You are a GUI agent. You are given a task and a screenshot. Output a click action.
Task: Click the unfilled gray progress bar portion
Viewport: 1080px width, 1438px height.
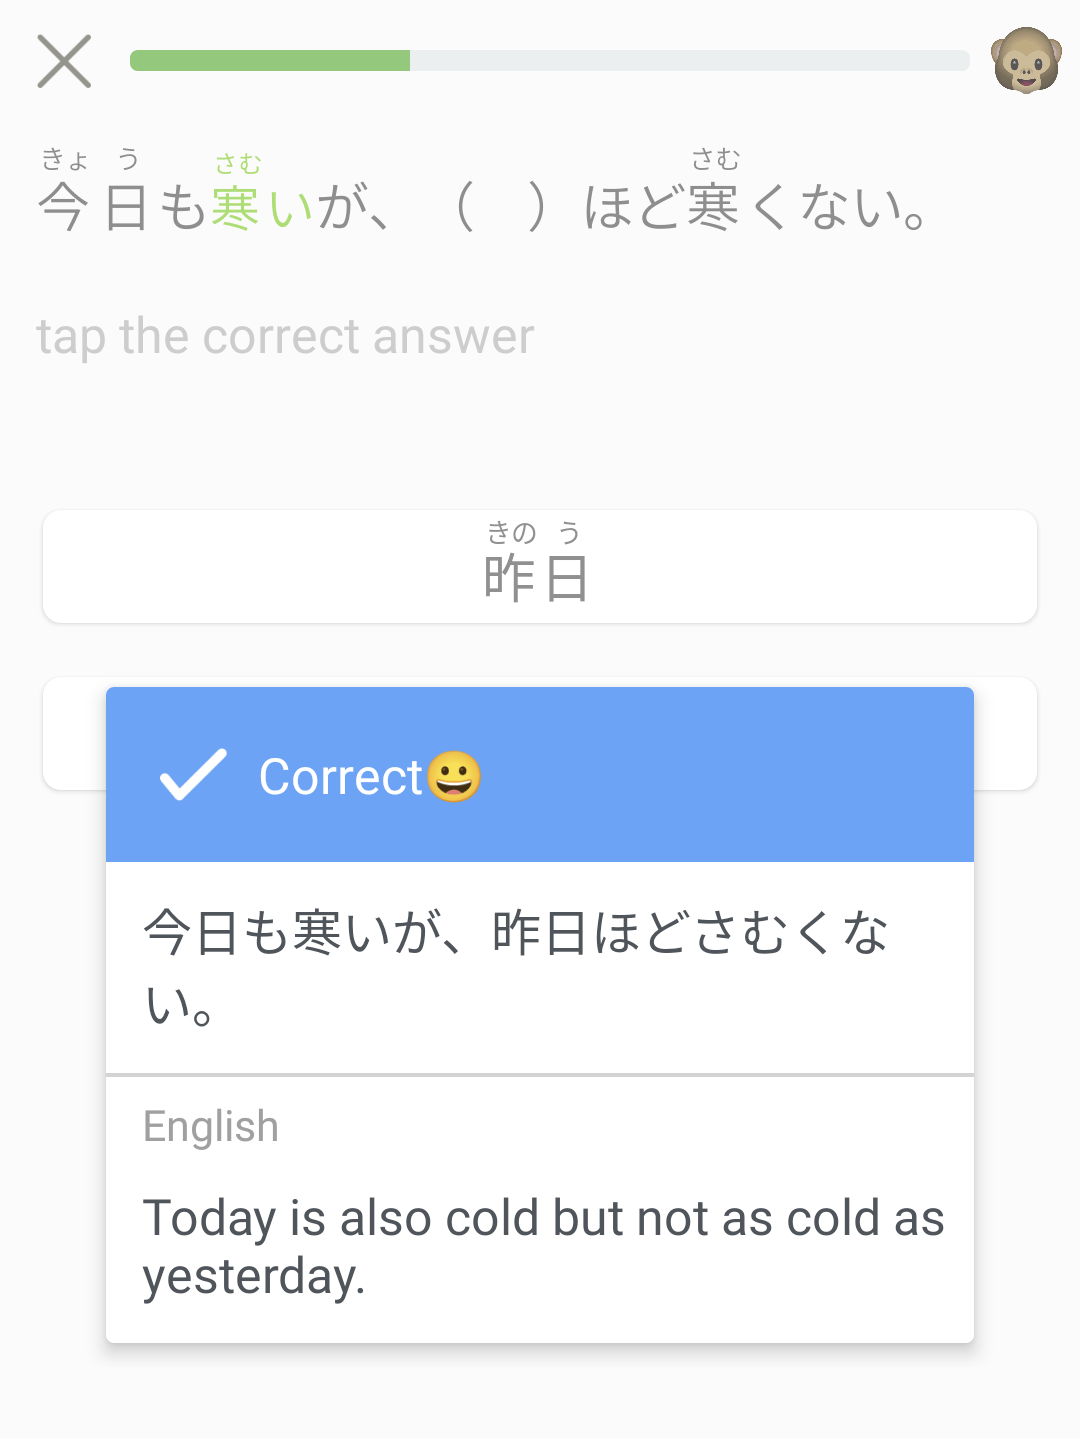689,61
